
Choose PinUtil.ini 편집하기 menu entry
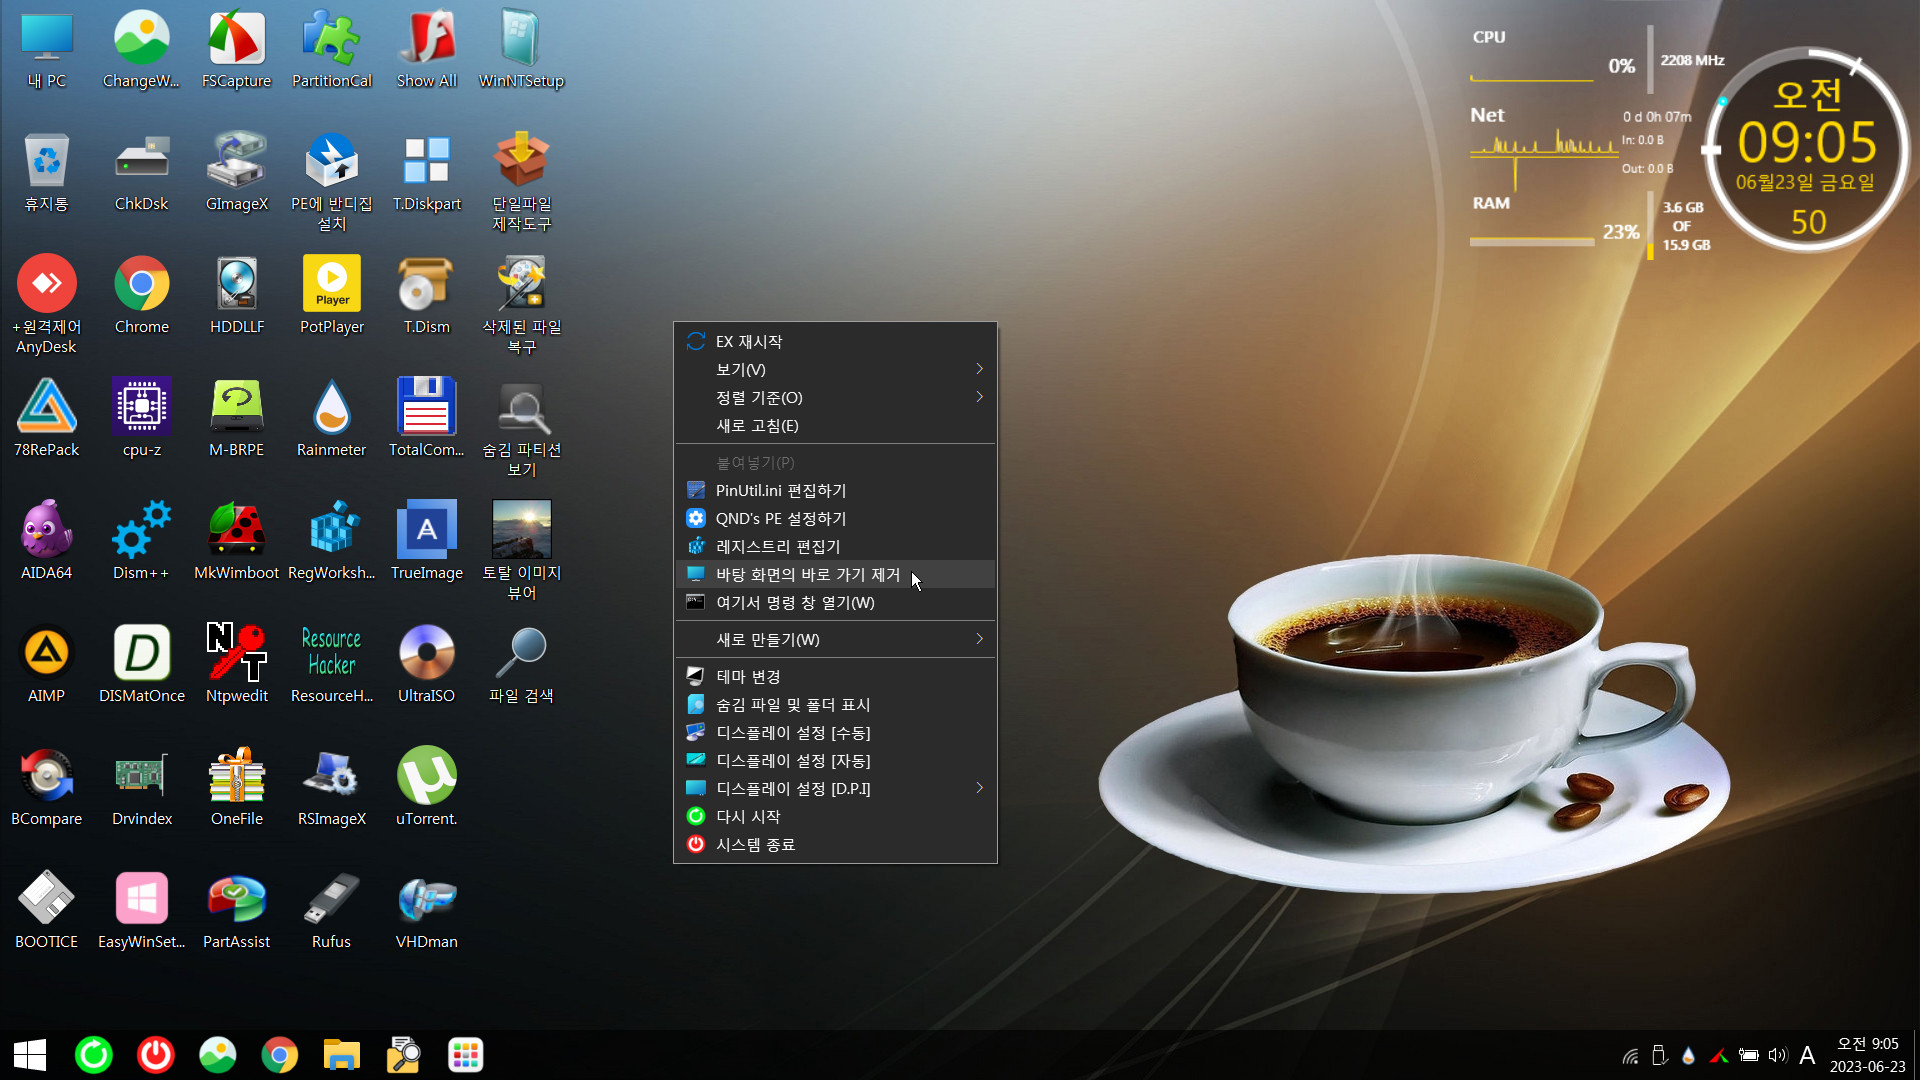(835, 490)
